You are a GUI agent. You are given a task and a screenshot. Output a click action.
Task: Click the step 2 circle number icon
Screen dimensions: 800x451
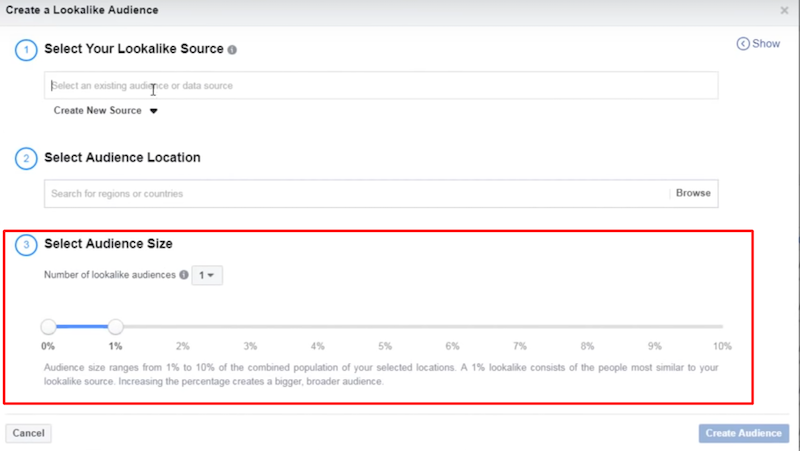click(25, 158)
